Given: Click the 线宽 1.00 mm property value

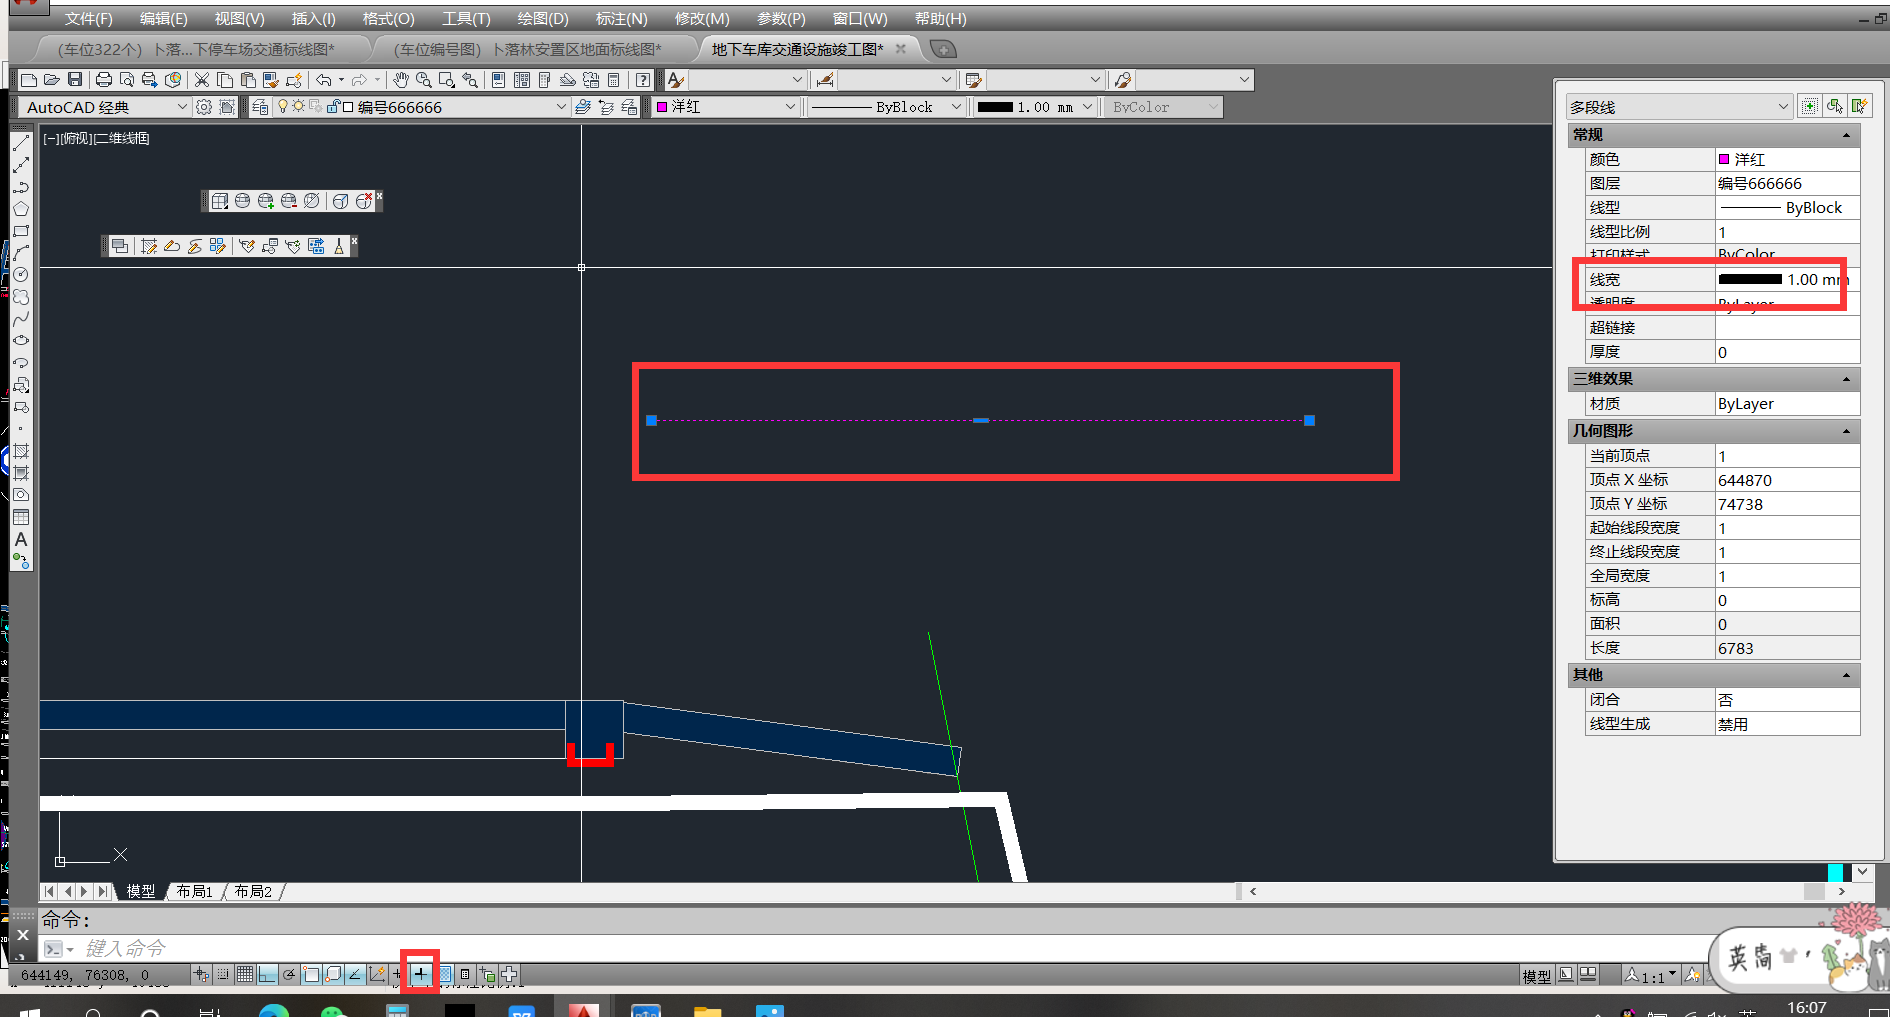Looking at the screenshot, I should (x=1787, y=279).
